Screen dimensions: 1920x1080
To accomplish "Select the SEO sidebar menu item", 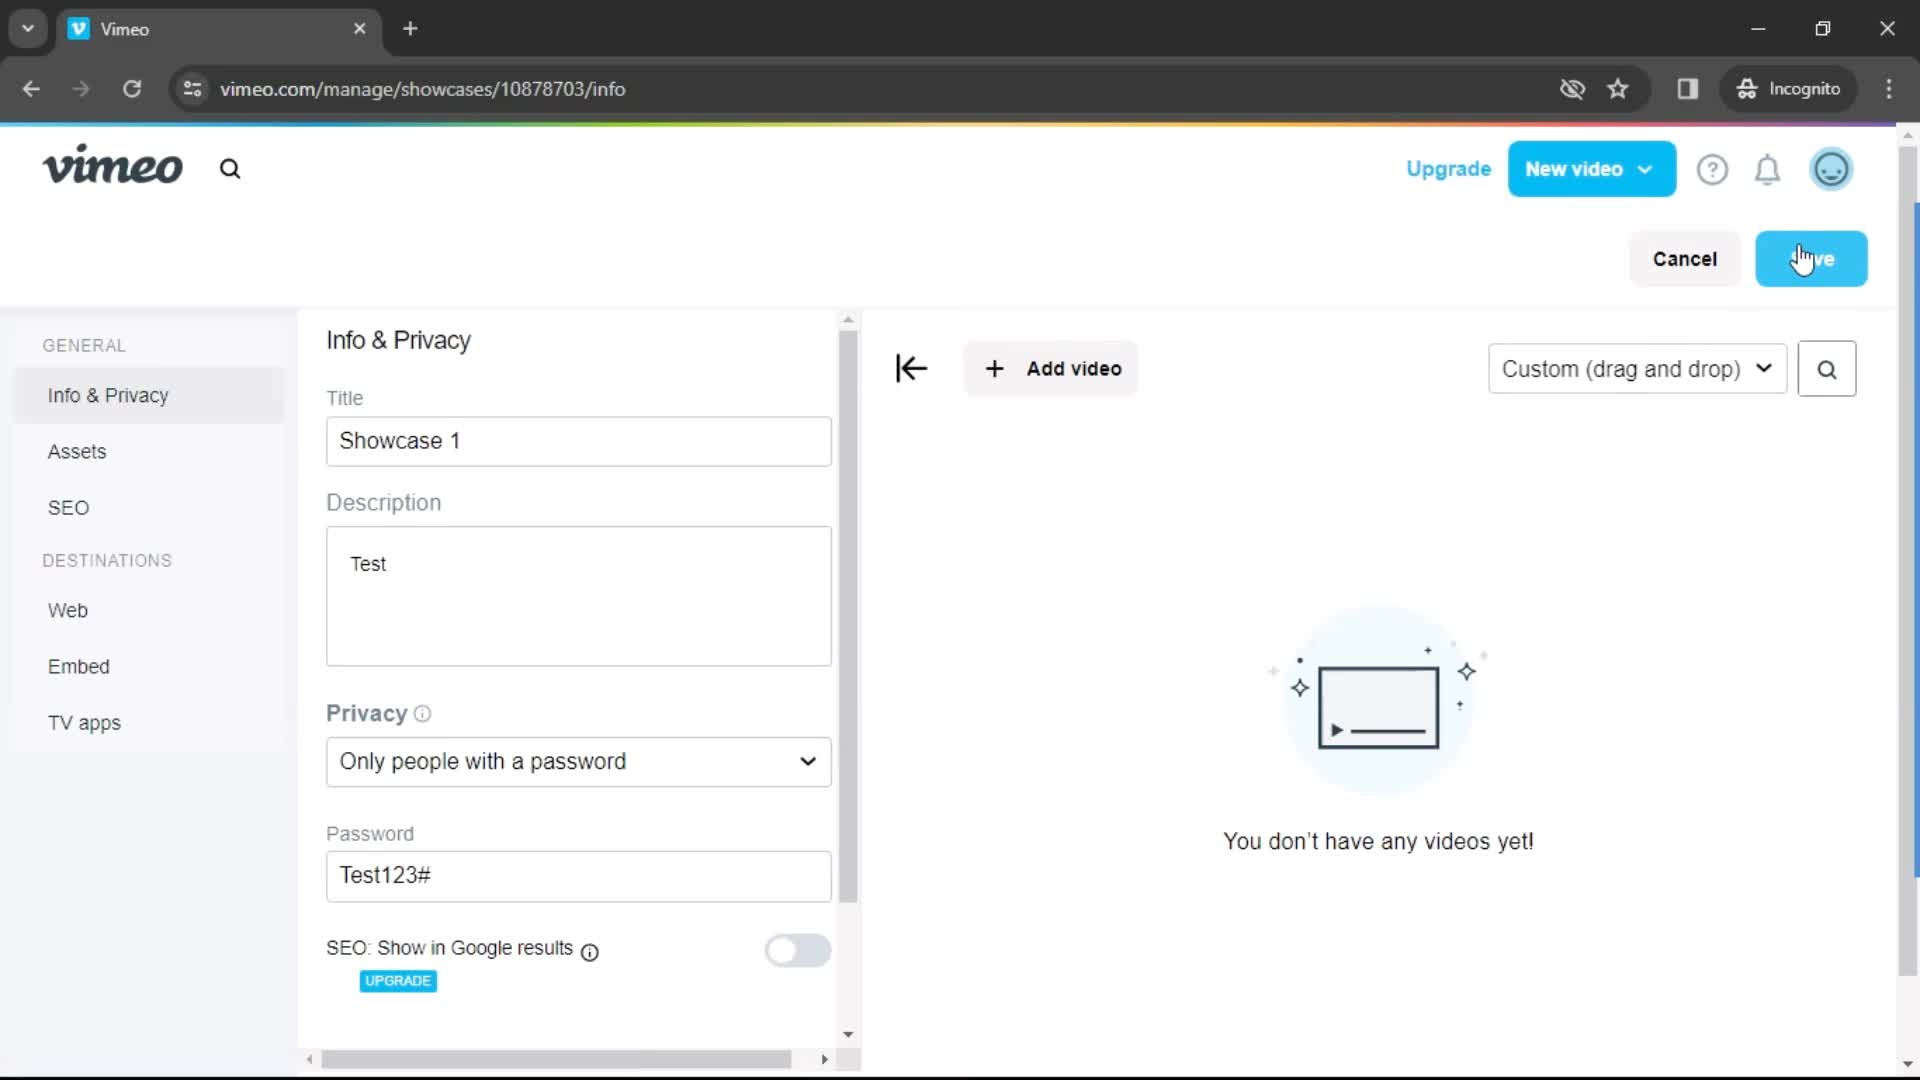I will point(67,506).
